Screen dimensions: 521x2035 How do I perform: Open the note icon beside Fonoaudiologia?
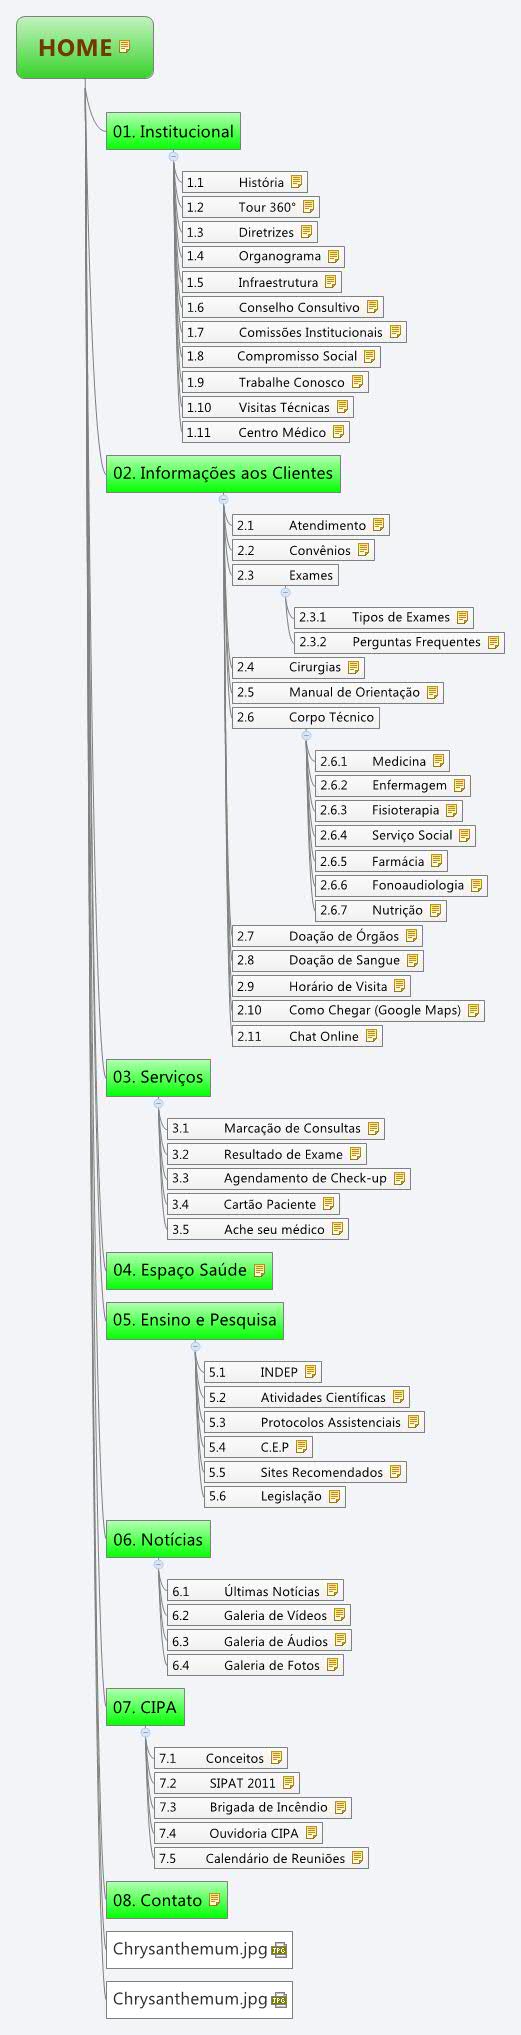click(476, 885)
